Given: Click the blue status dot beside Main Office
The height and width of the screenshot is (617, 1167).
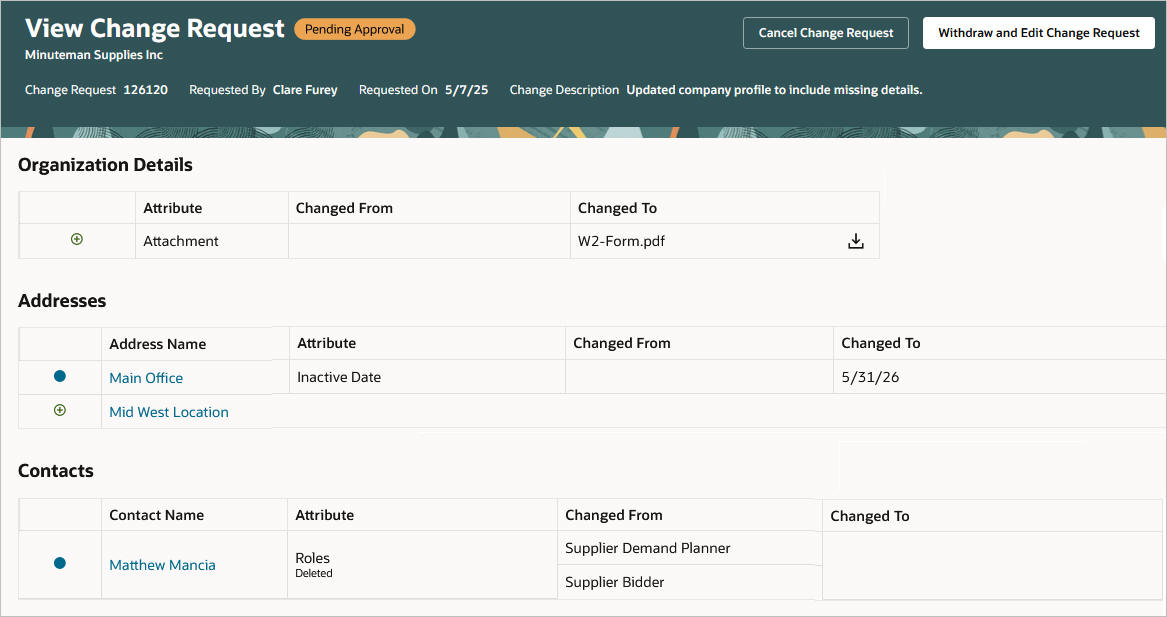Looking at the screenshot, I should (59, 377).
